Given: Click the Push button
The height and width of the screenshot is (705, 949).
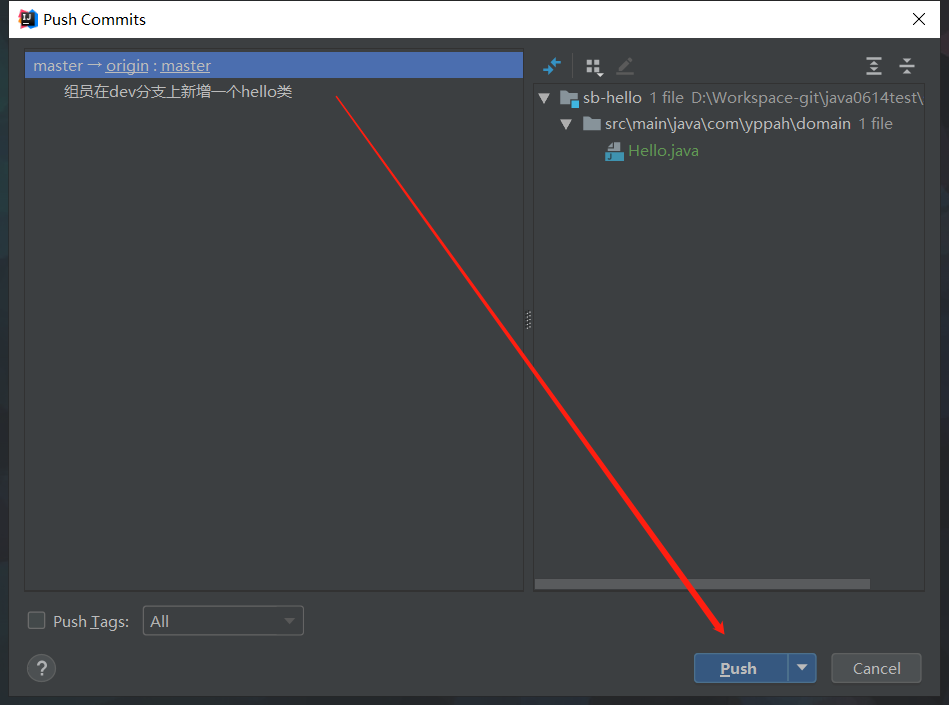Looking at the screenshot, I should click(x=740, y=668).
